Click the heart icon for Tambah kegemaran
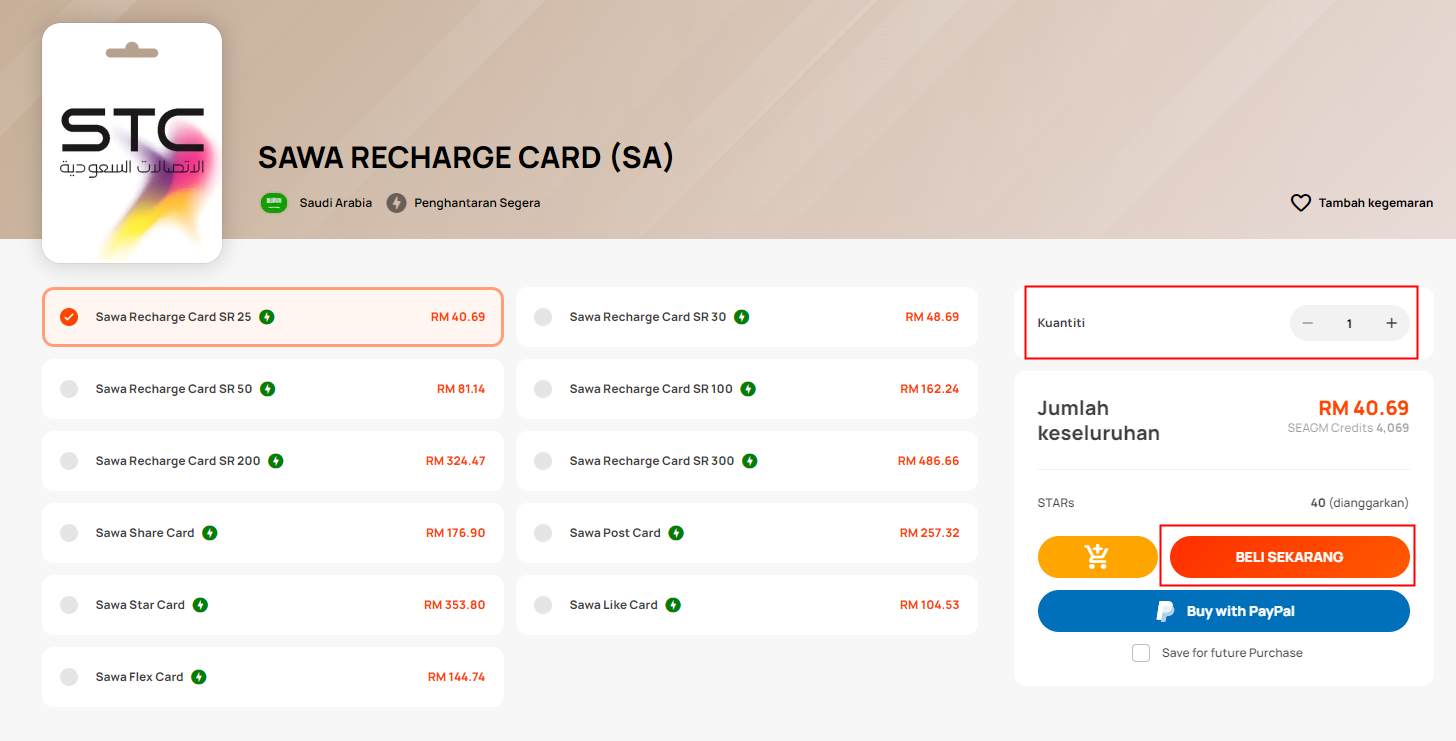The height and width of the screenshot is (741, 1456). pyautogui.click(x=1300, y=203)
